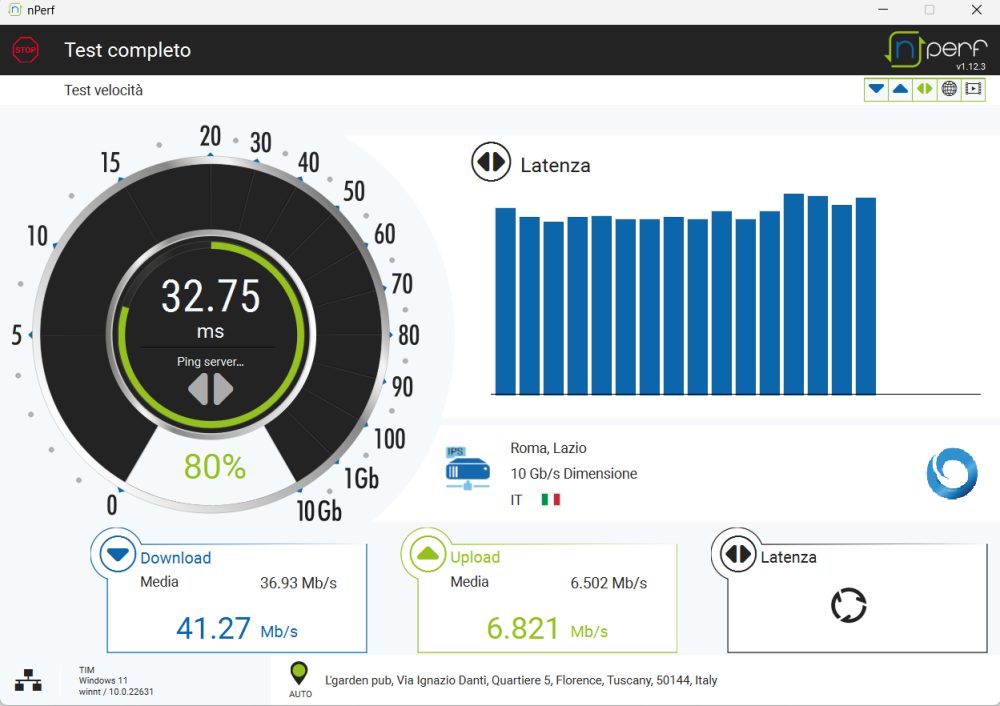Click the Upload card title
1000x706 pixels.
(475, 557)
